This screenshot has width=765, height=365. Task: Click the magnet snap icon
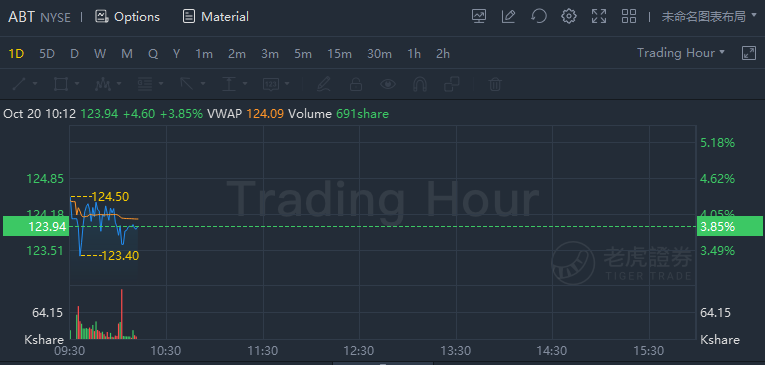tap(420, 84)
